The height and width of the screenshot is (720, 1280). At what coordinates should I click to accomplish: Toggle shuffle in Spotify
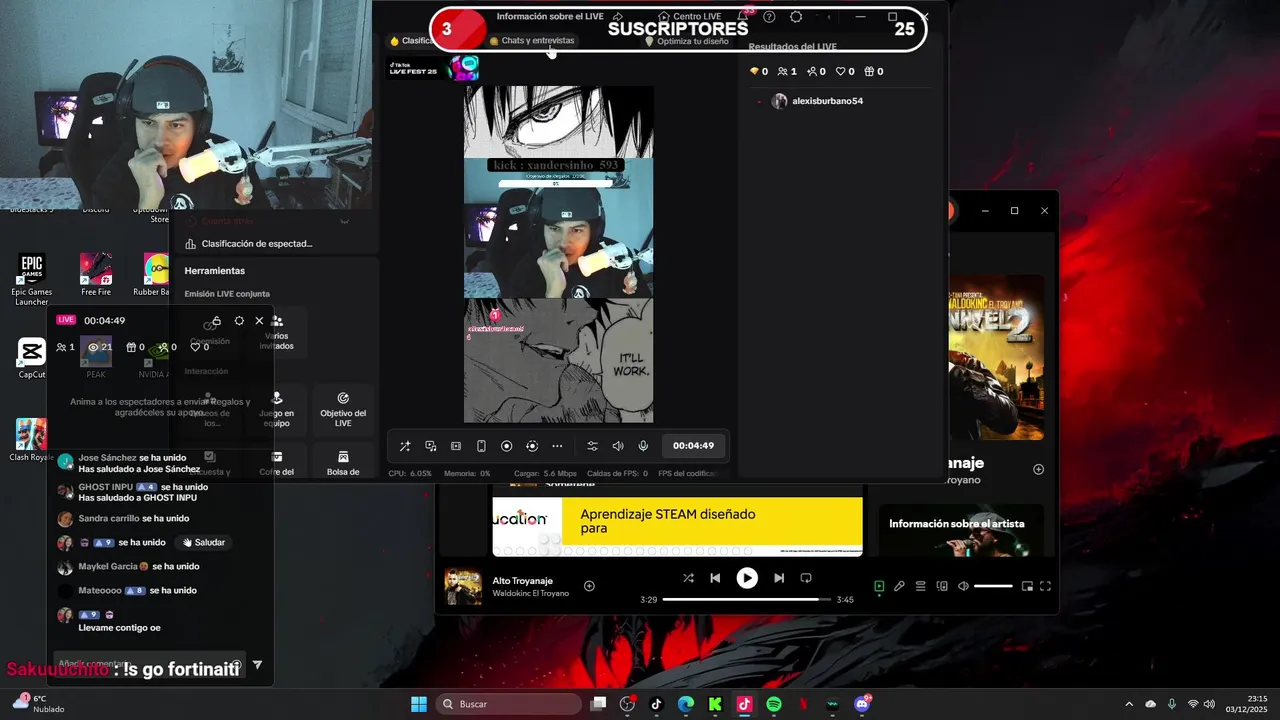[688, 578]
